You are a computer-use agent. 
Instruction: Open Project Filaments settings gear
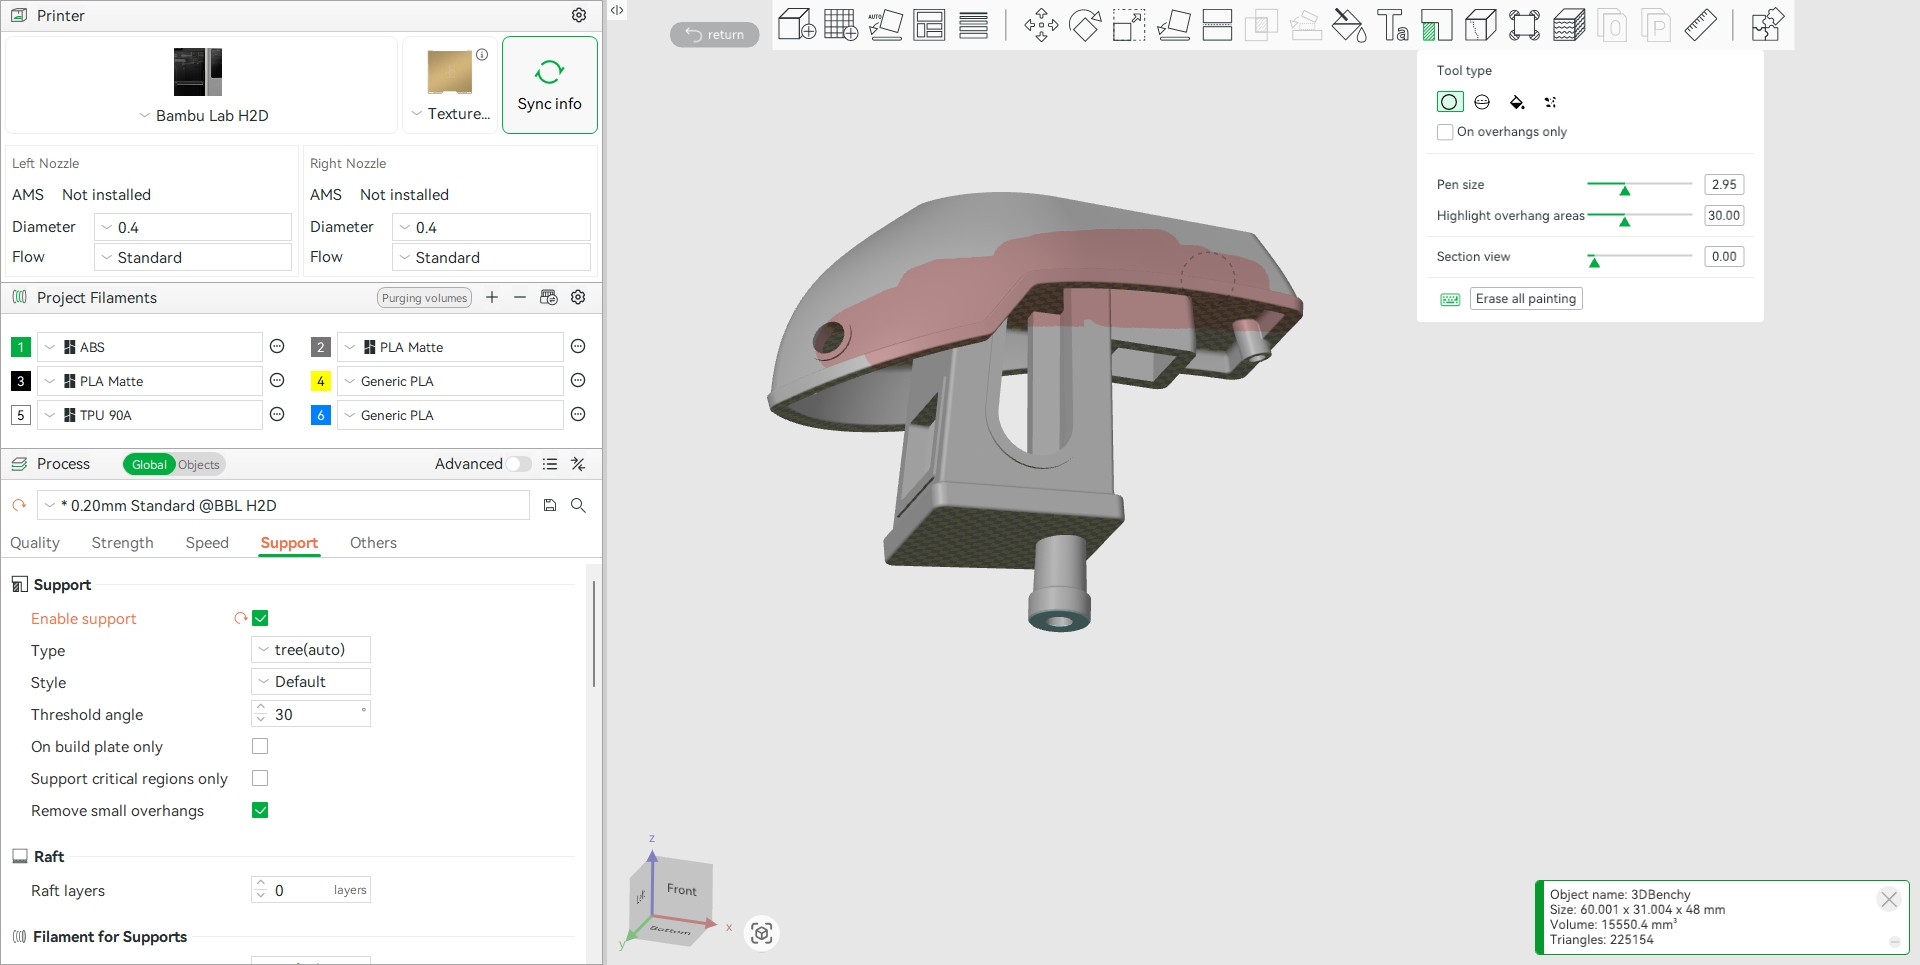[578, 297]
